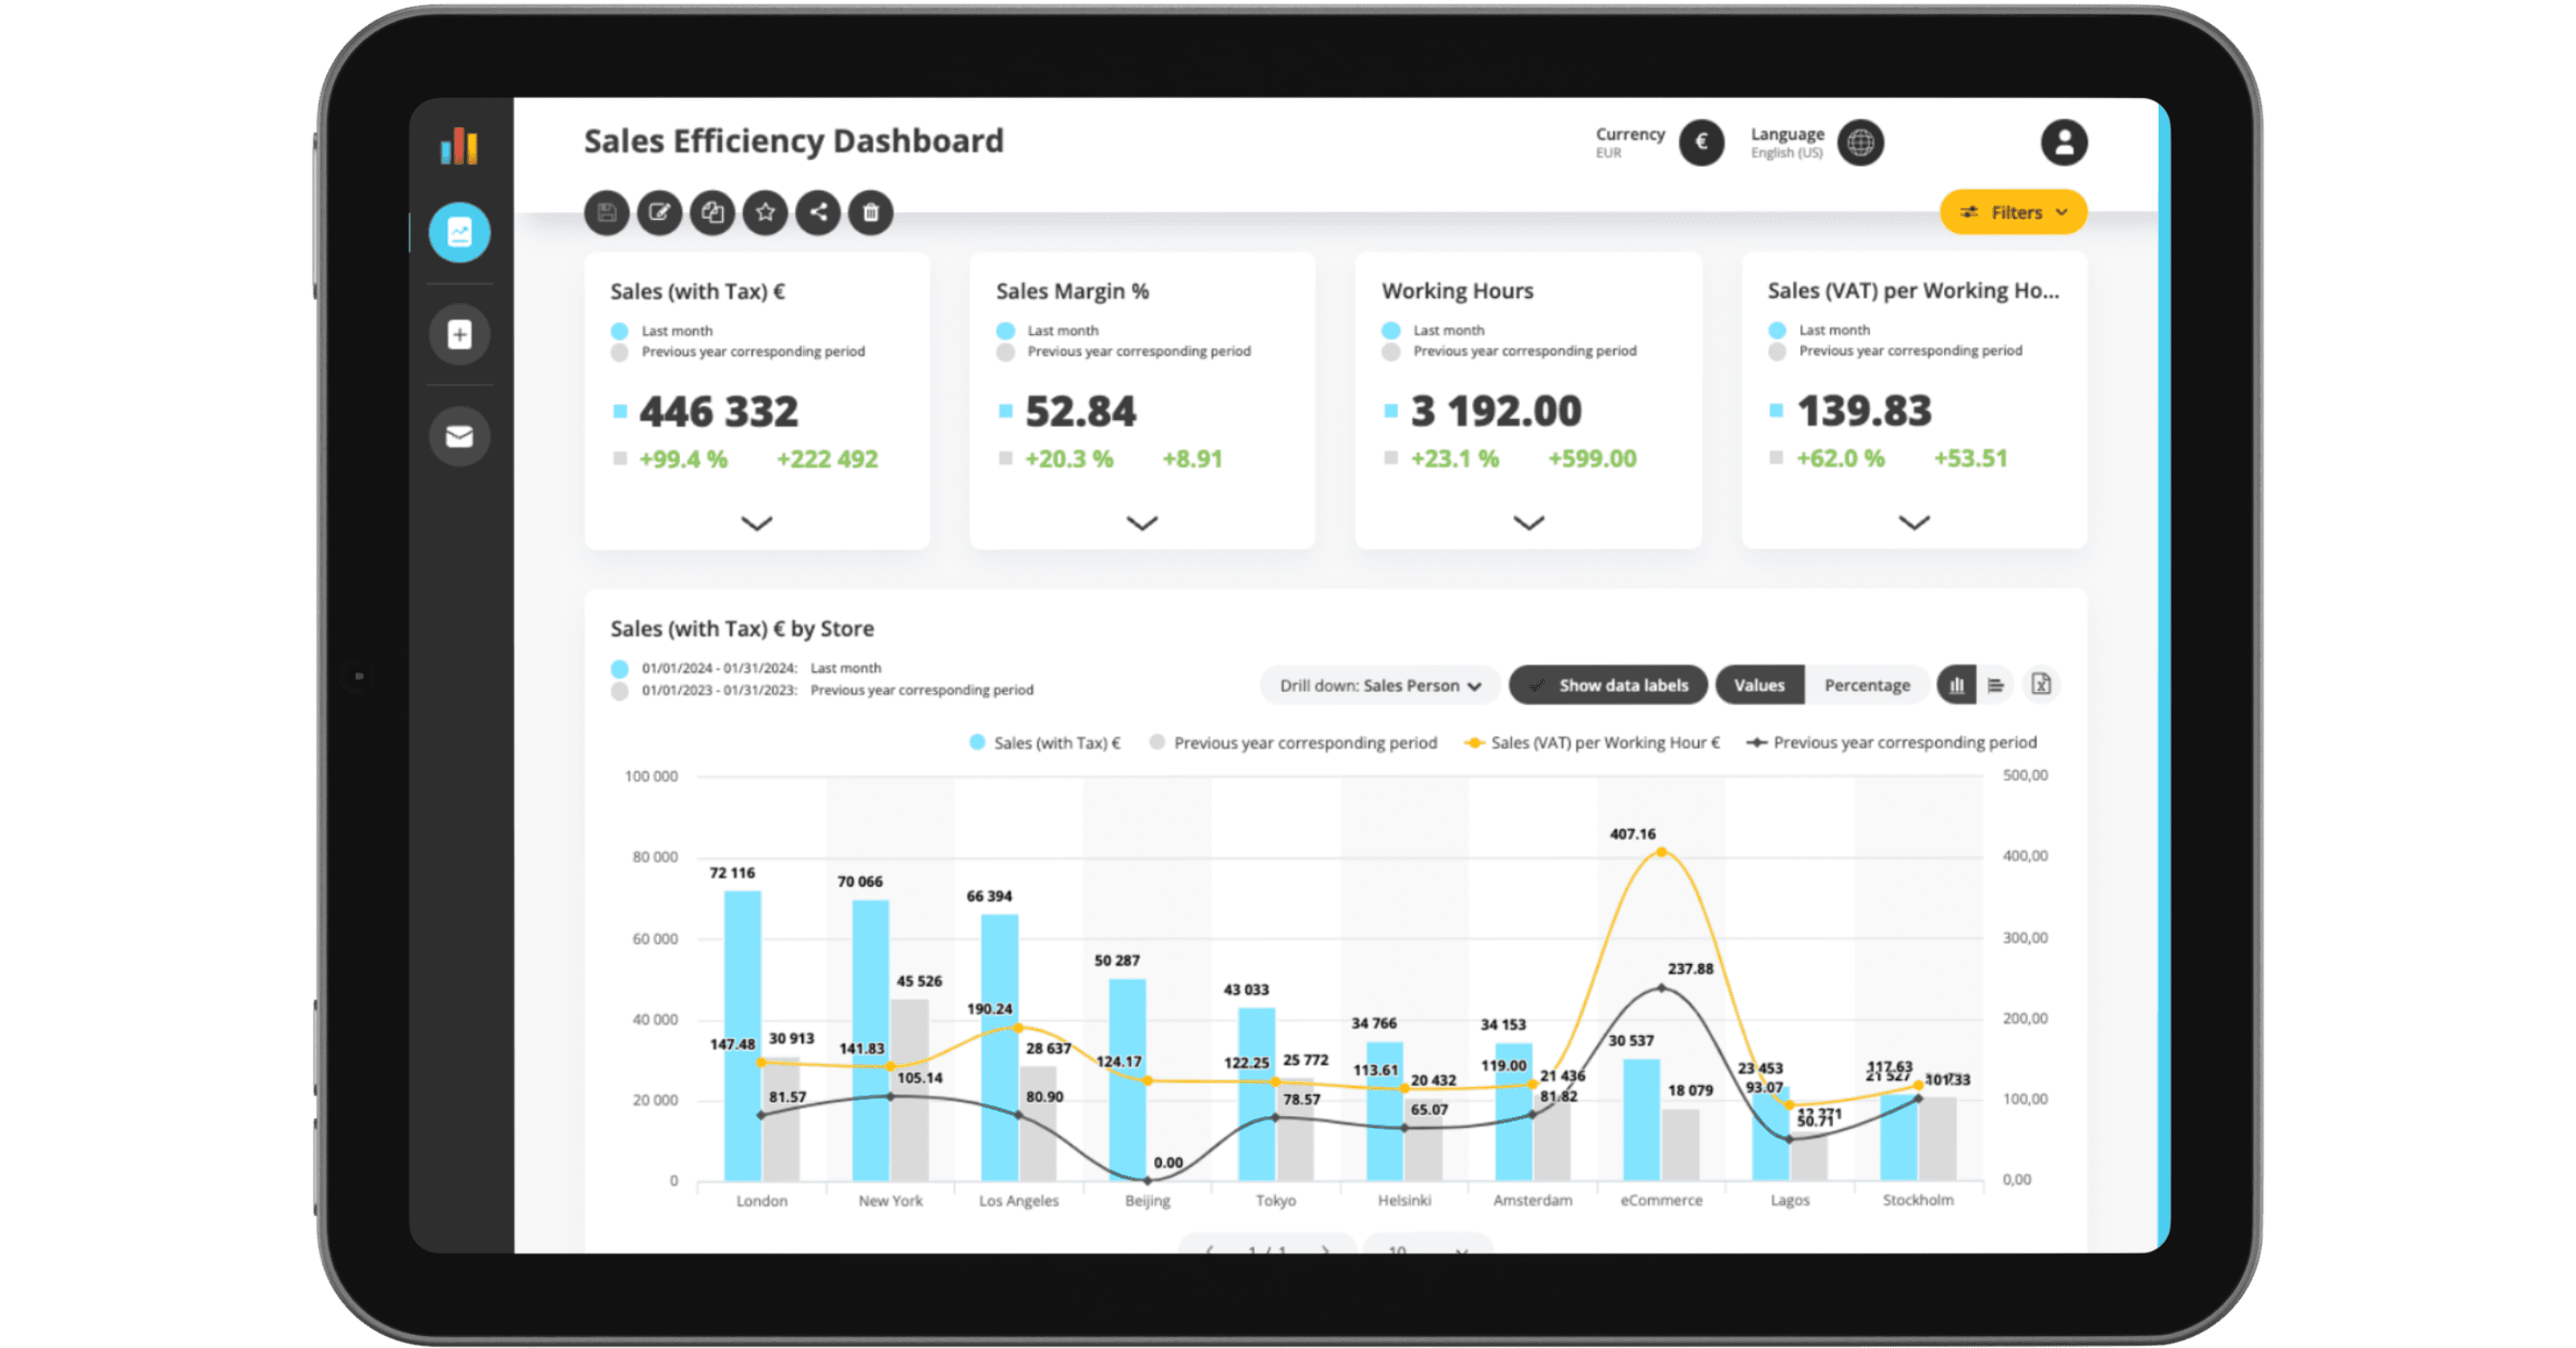Open the dashboards sidebar icon
The image size is (2576, 1348).
(x=459, y=233)
